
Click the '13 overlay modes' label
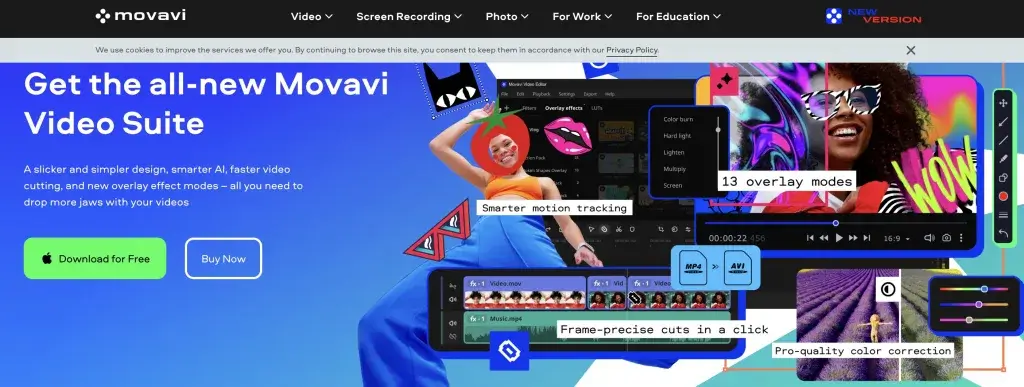click(x=787, y=181)
